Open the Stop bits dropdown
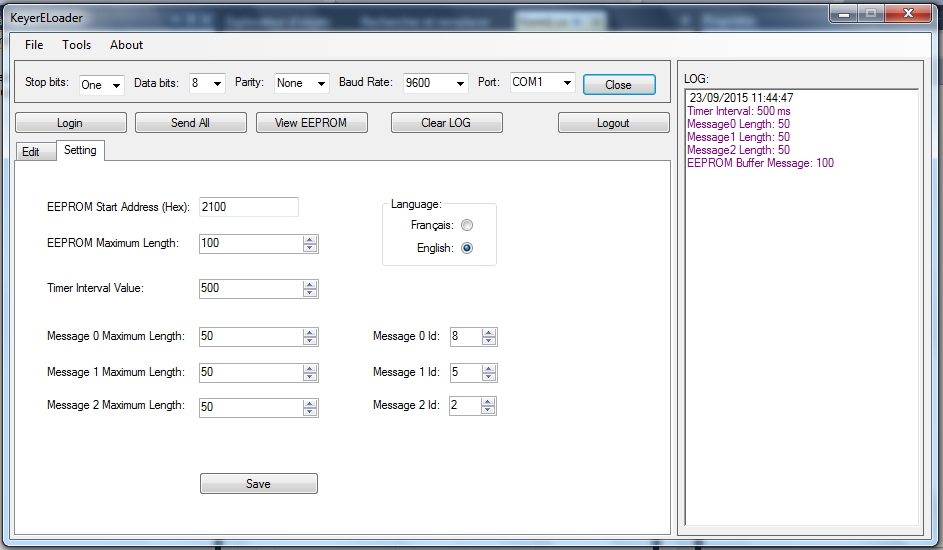Screen dimensions: 943x550 [x=116, y=85]
